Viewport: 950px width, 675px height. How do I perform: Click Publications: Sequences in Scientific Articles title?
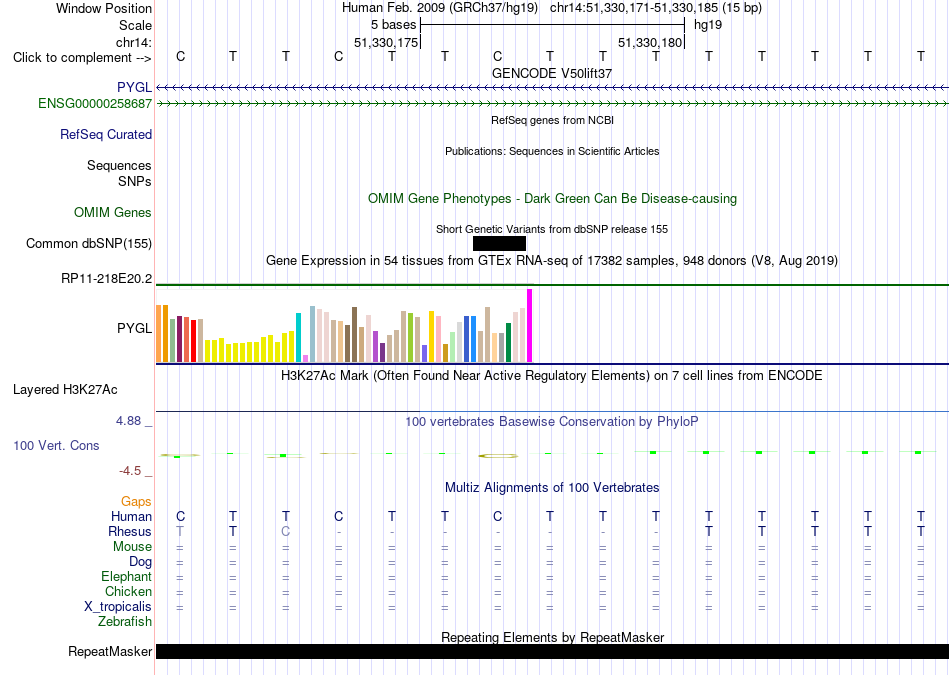[552, 151]
